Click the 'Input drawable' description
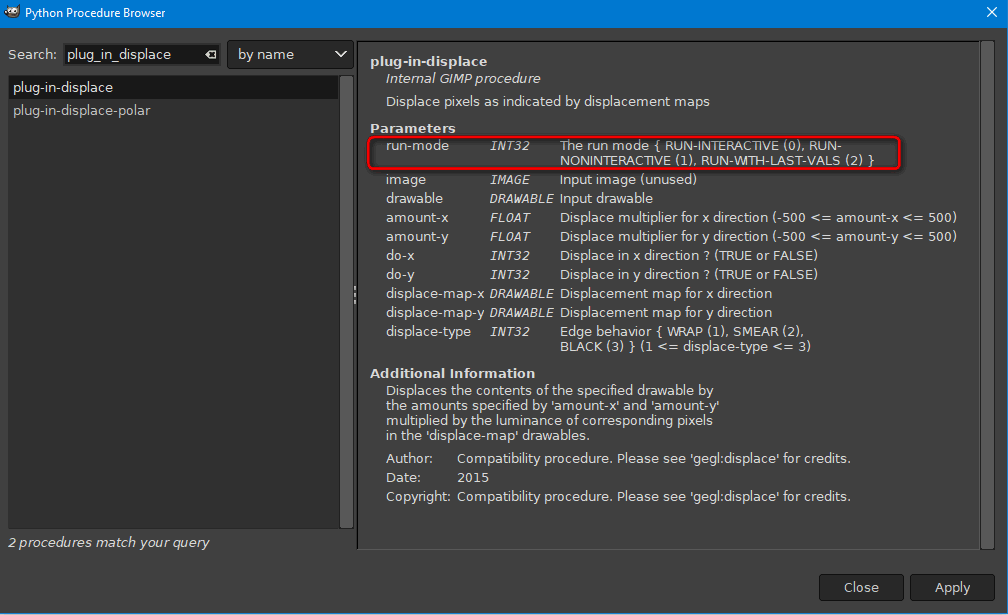Screen dimensions: 1008x615 click(x=606, y=199)
